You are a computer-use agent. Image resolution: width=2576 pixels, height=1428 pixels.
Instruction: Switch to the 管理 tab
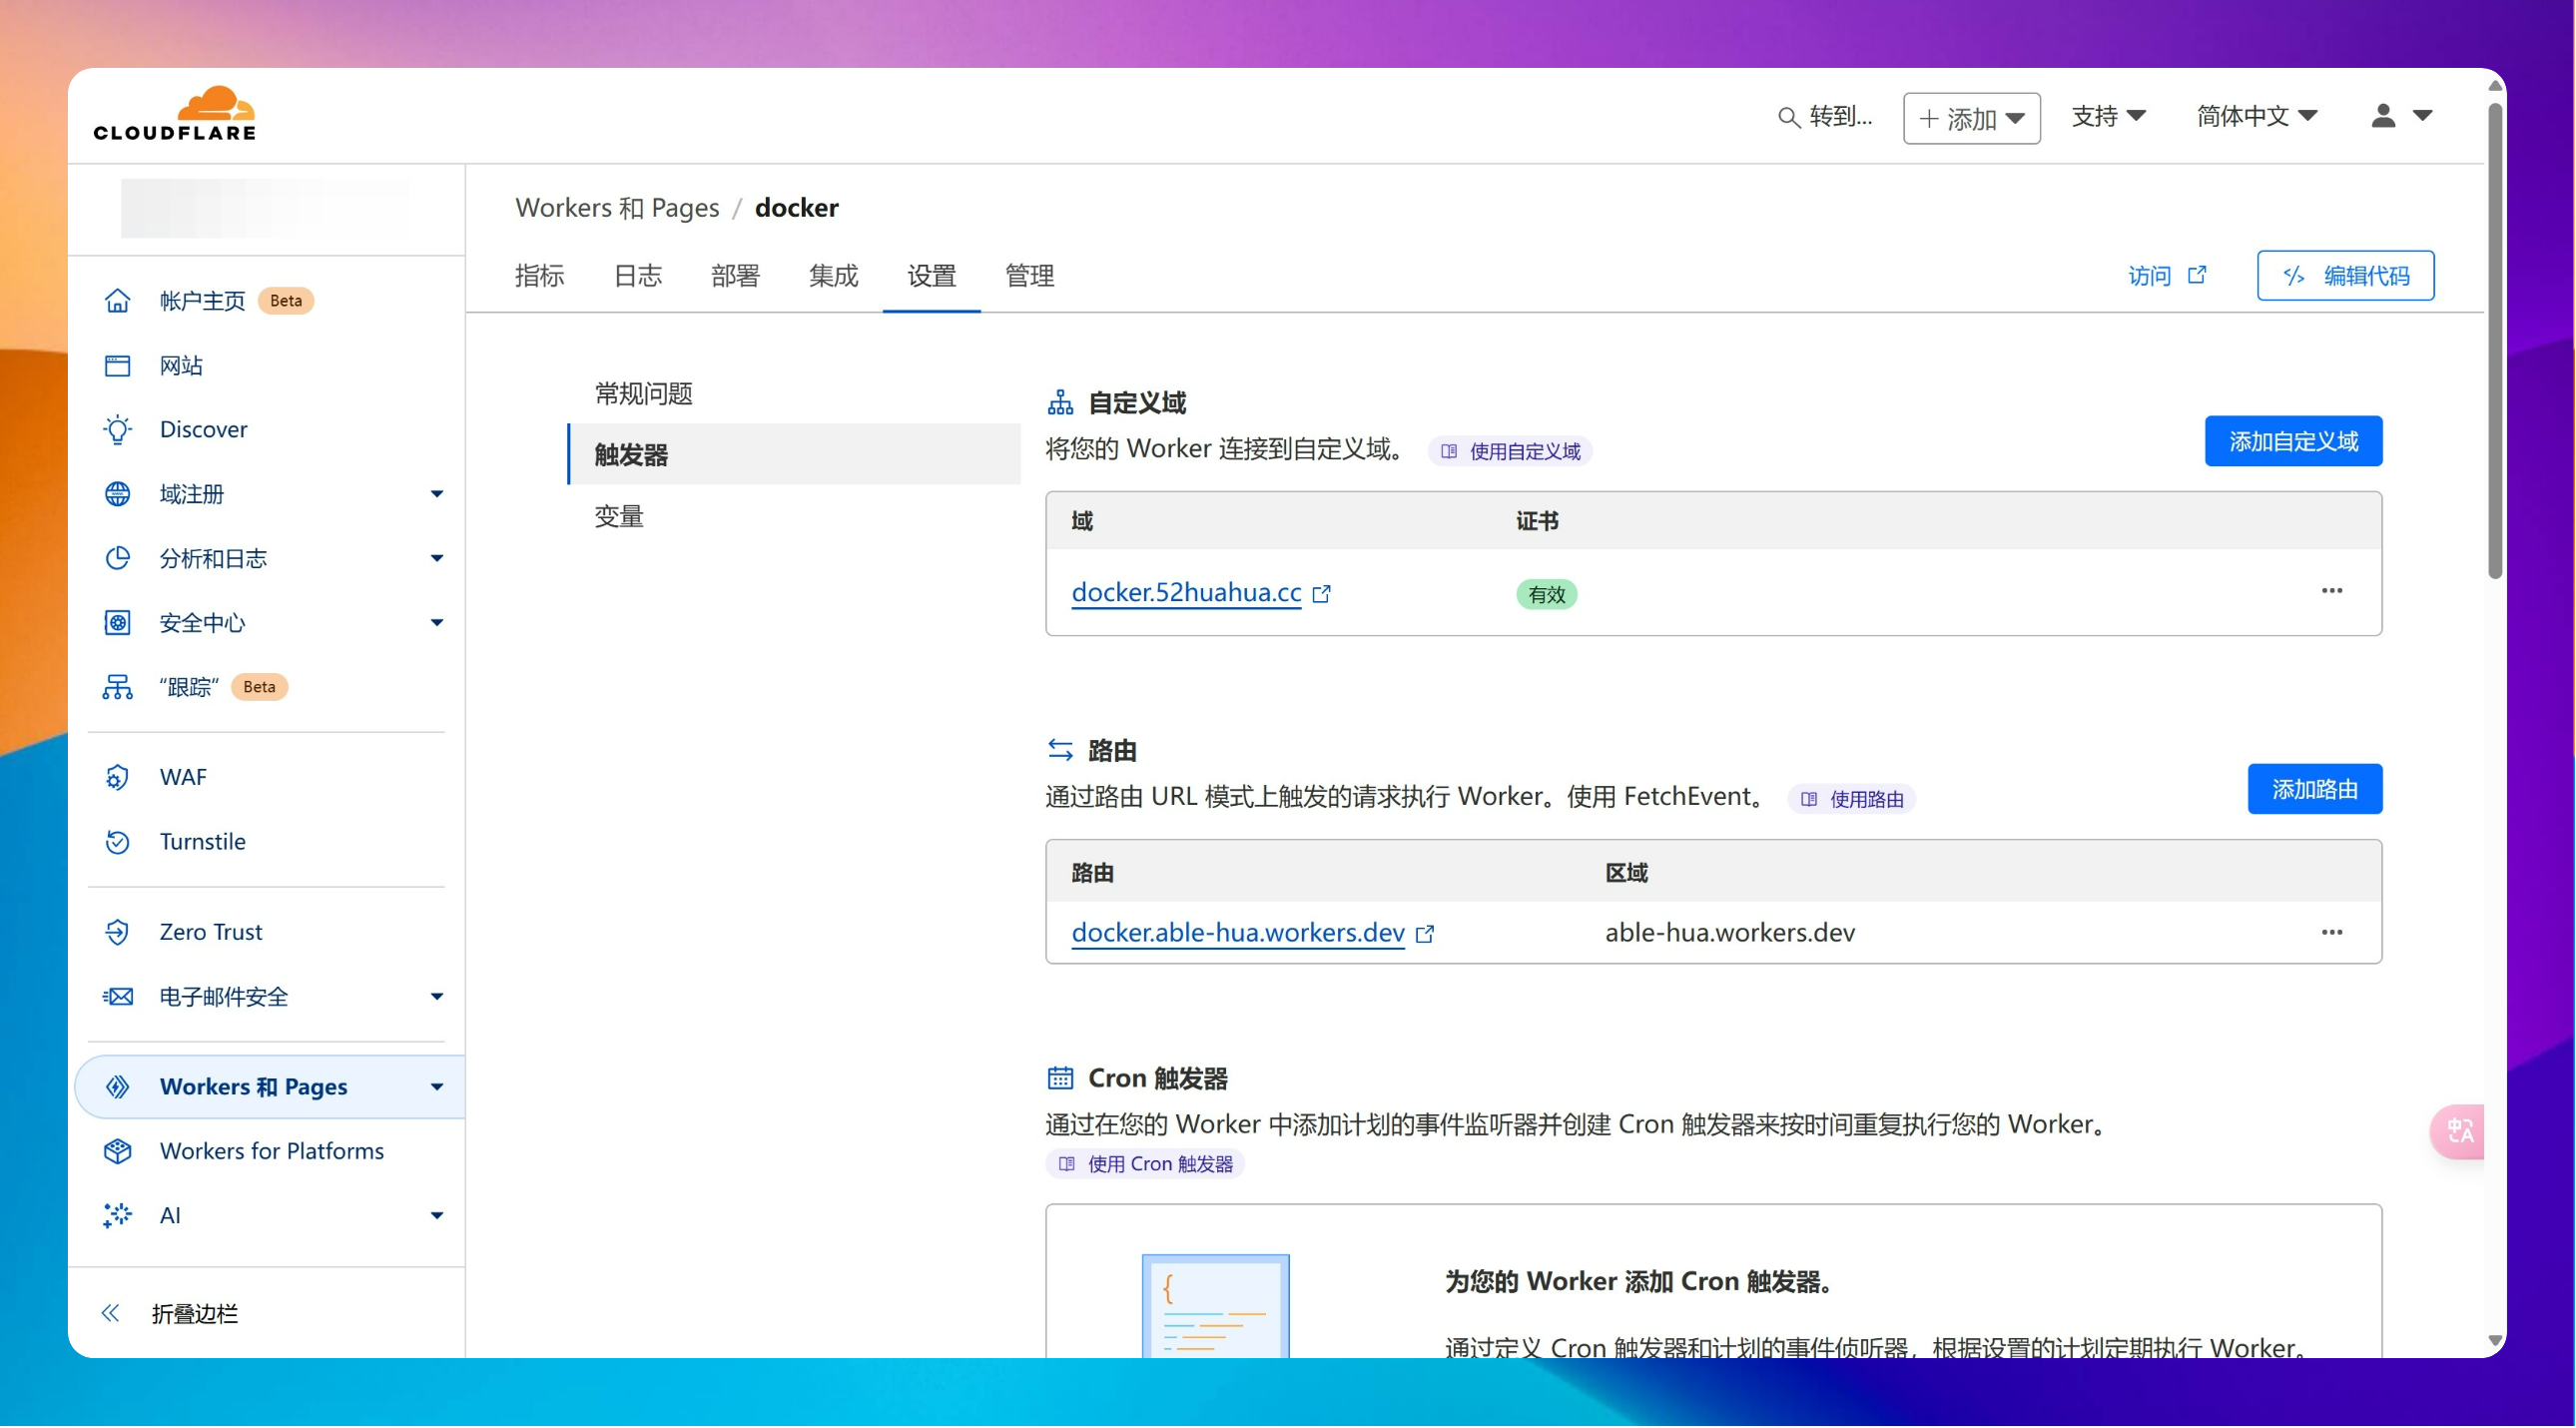pyautogui.click(x=1029, y=276)
